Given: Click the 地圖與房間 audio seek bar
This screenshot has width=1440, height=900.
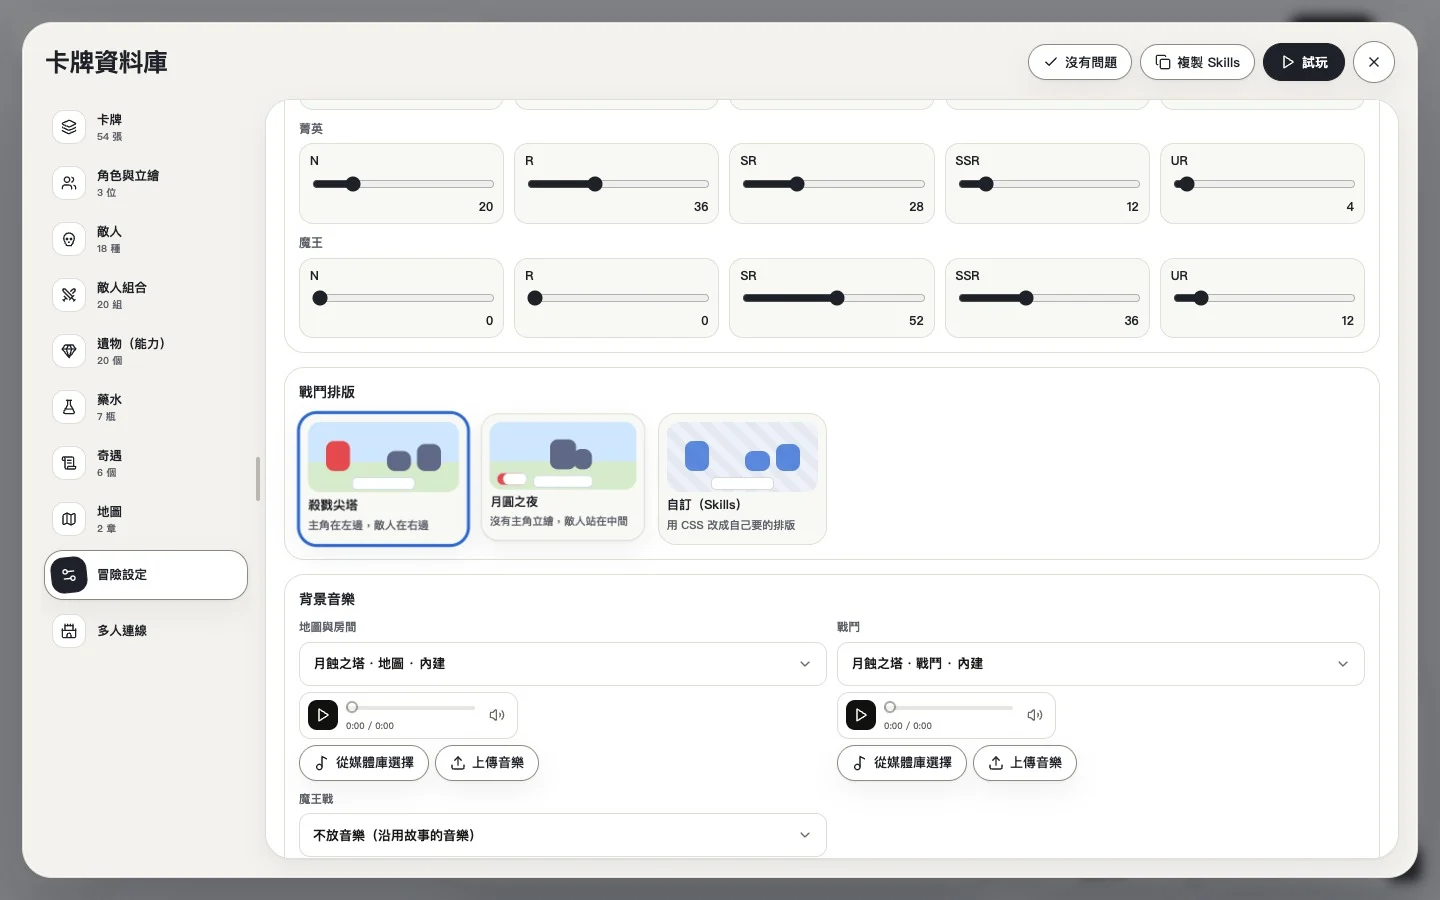Looking at the screenshot, I should [411, 707].
